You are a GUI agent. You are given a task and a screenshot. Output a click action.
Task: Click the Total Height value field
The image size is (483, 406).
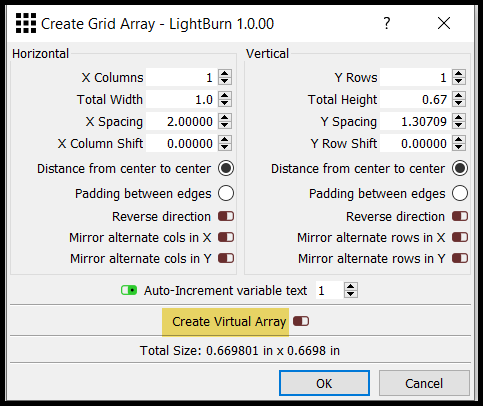415,99
